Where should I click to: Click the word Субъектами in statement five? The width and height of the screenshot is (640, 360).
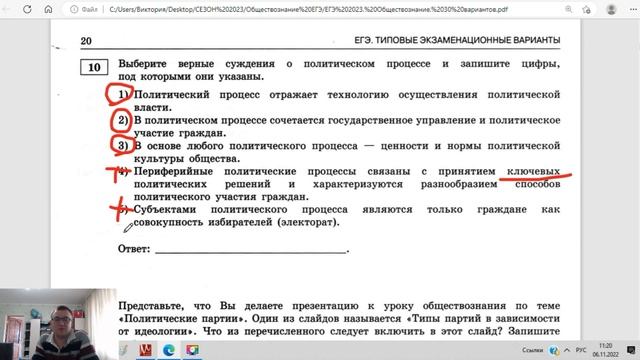(165, 209)
